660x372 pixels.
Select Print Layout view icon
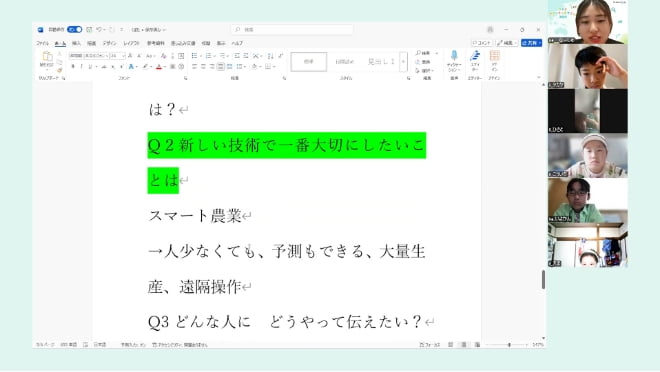coord(464,345)
